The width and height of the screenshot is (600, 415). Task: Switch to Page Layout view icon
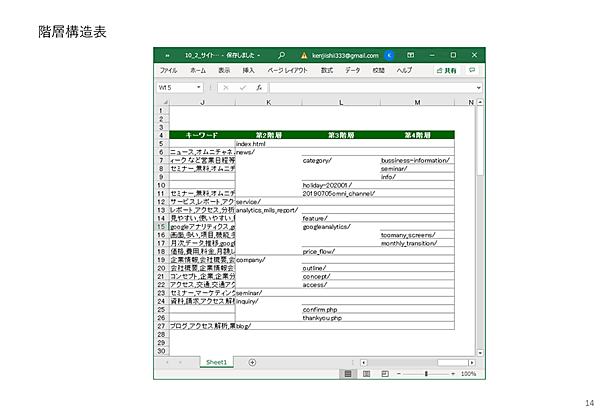click(366, 373)
